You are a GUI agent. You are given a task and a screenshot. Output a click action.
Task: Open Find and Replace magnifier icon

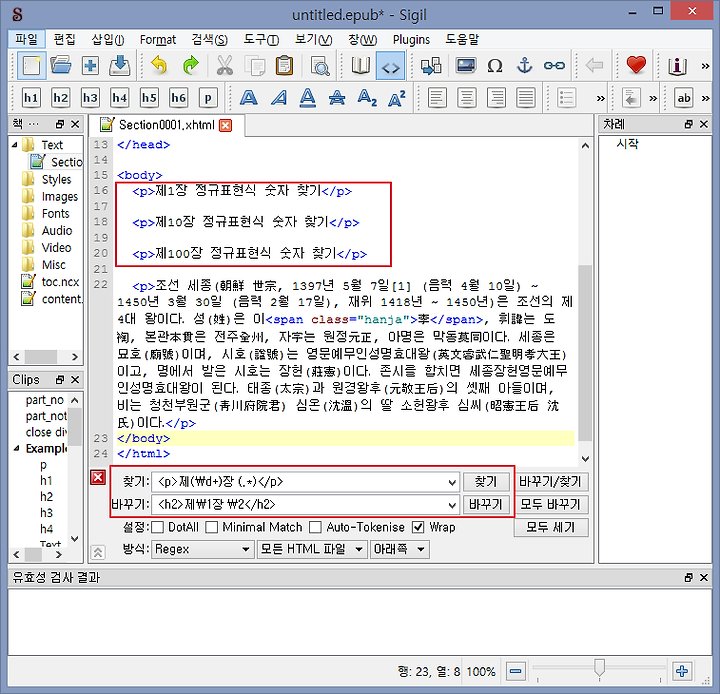pos(320,66)
